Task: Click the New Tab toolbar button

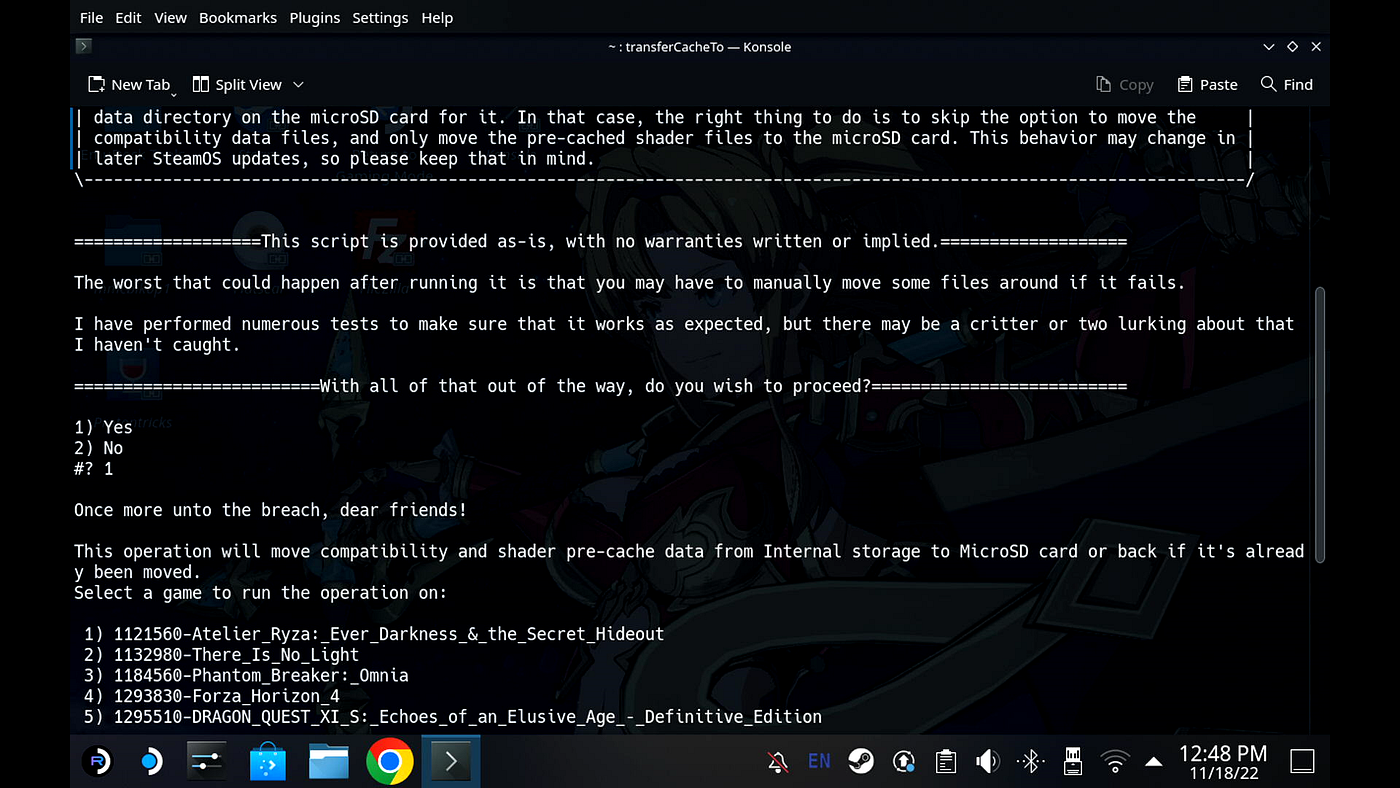Action: coord(130,85)
